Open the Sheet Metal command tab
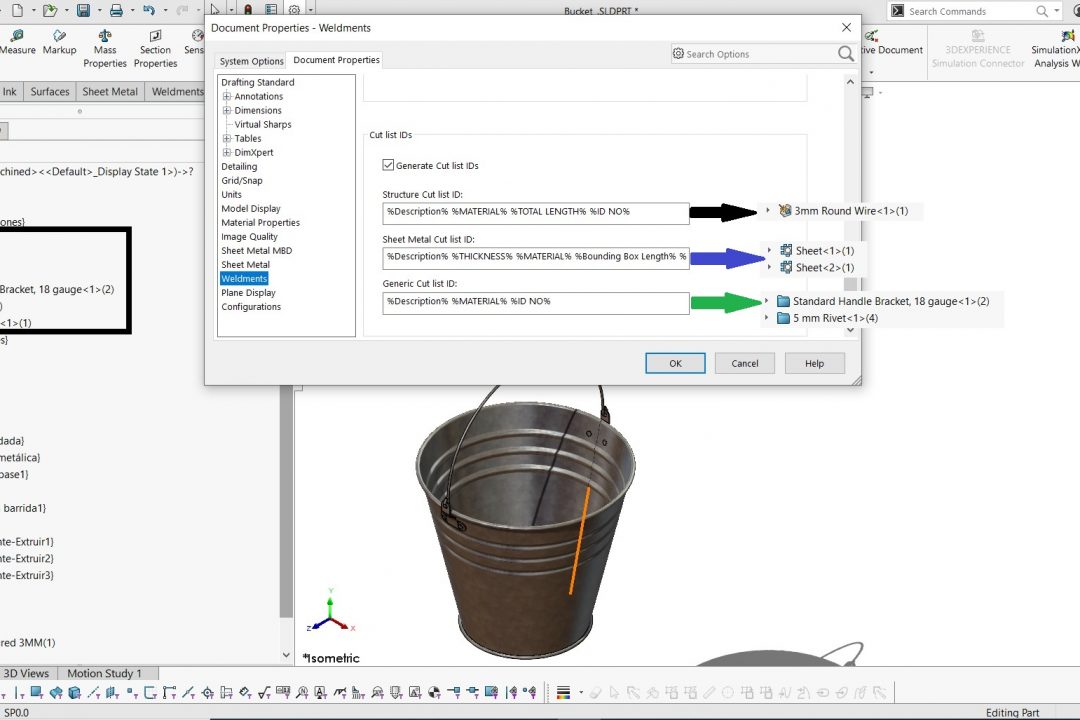The height and width of the screenshot is (720, 1080). point(110,91)
